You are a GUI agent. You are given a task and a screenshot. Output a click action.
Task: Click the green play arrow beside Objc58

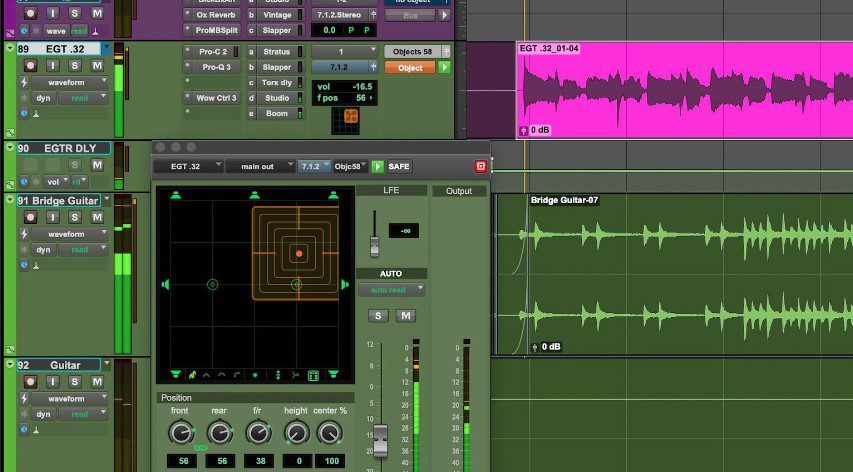point(378,166)
